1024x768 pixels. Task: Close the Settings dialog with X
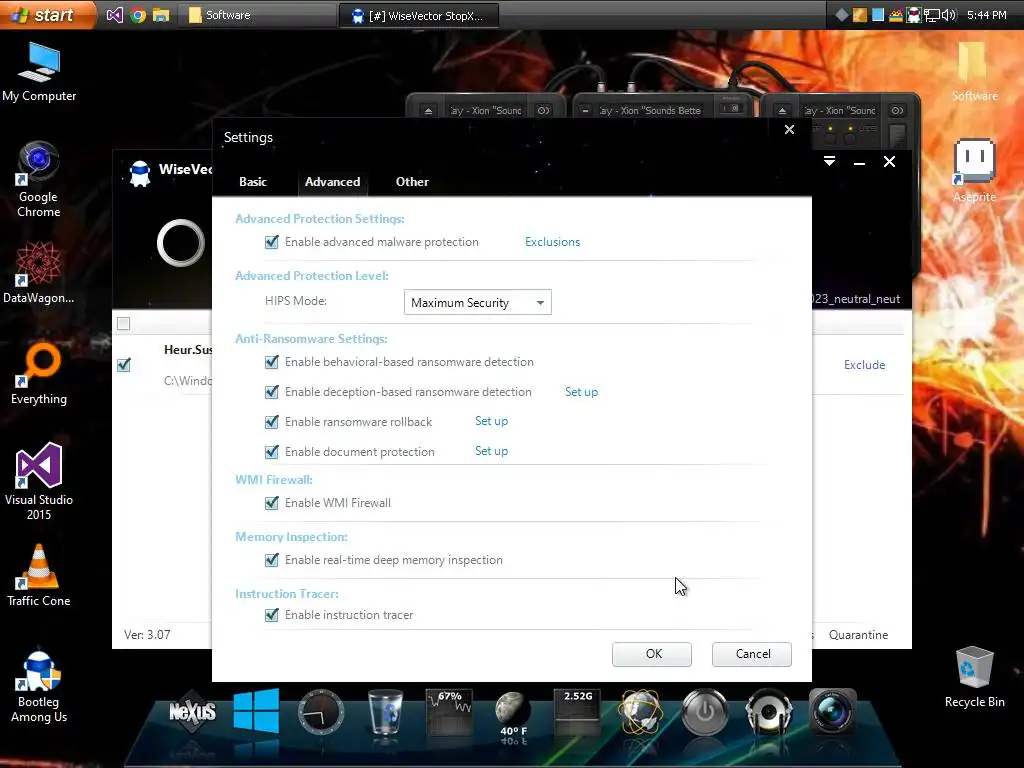789,129
